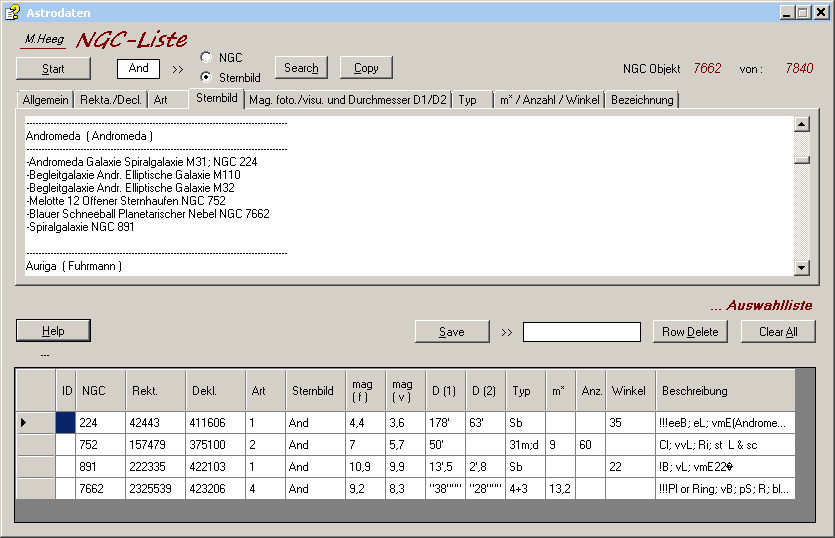Select the NGC radio button
The width and height of the screenshot is (835, 538).
(206, 57)
